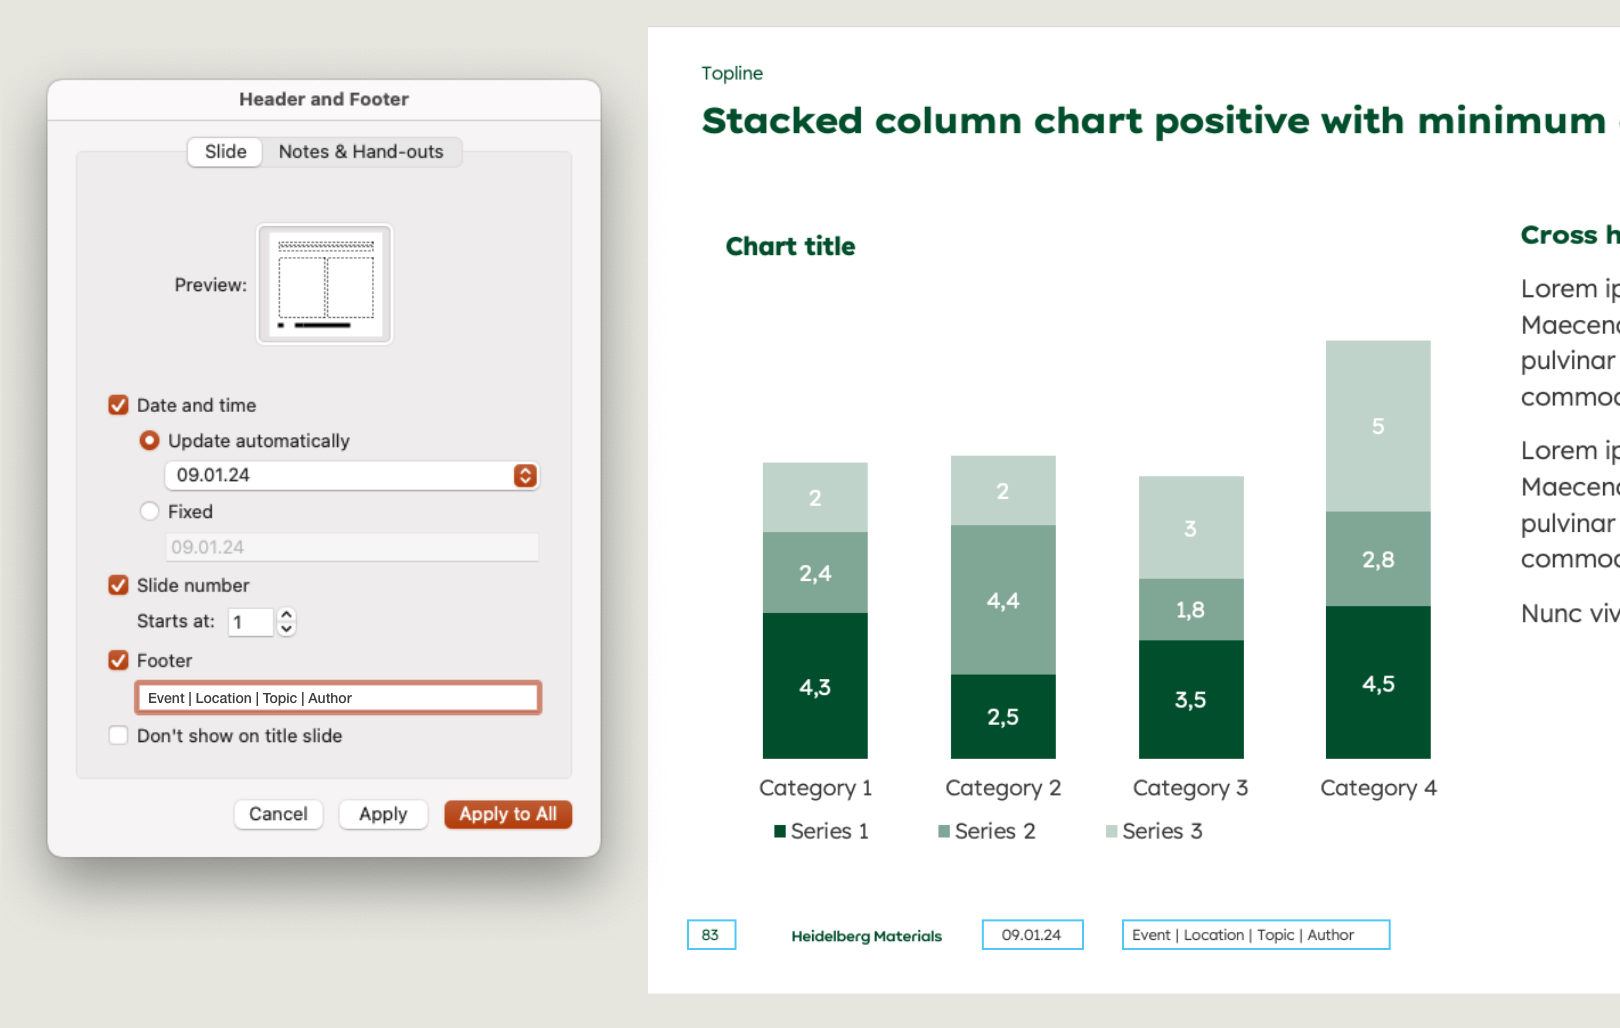Image resolution: width=1620 pixels, height=1028 pixels.
Task: Open the date format dropdown arrows
Action: coord(525,476)
